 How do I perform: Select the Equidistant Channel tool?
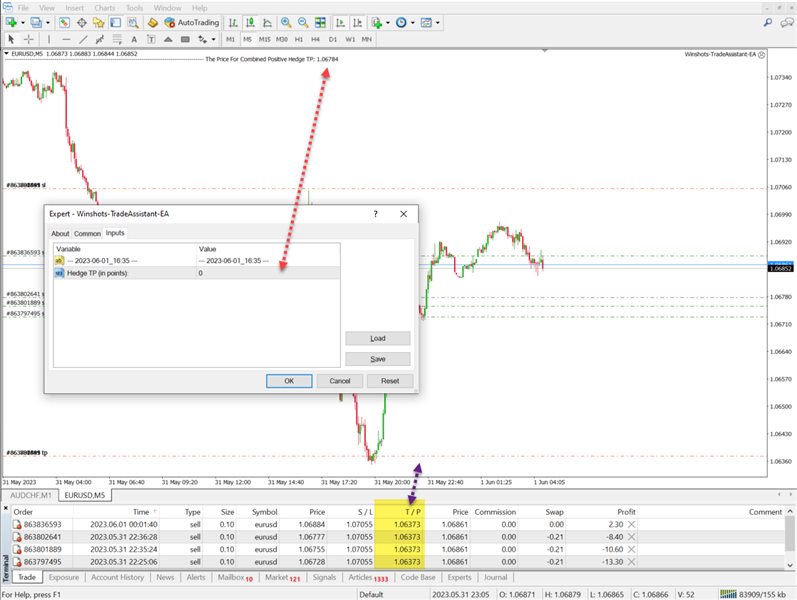pyautogui.click(x=100, y=39)
